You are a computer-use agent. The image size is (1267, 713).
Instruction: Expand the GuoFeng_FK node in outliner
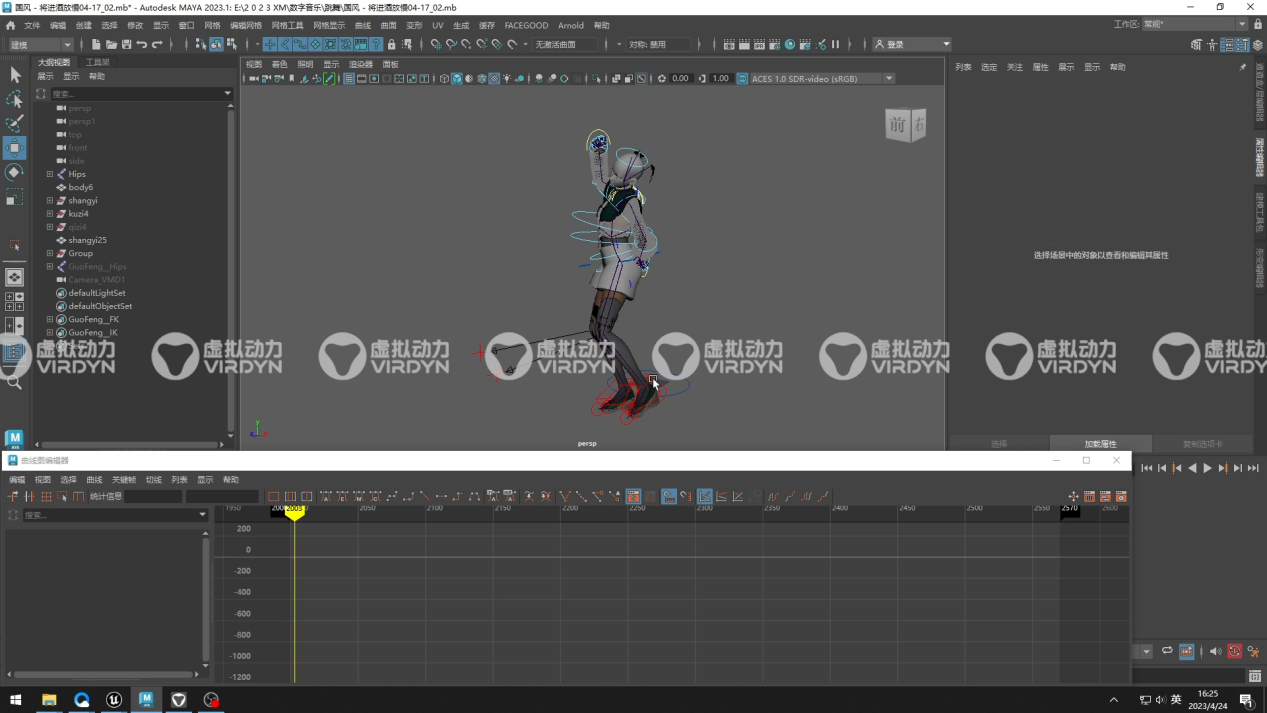(x=50, y=319)
